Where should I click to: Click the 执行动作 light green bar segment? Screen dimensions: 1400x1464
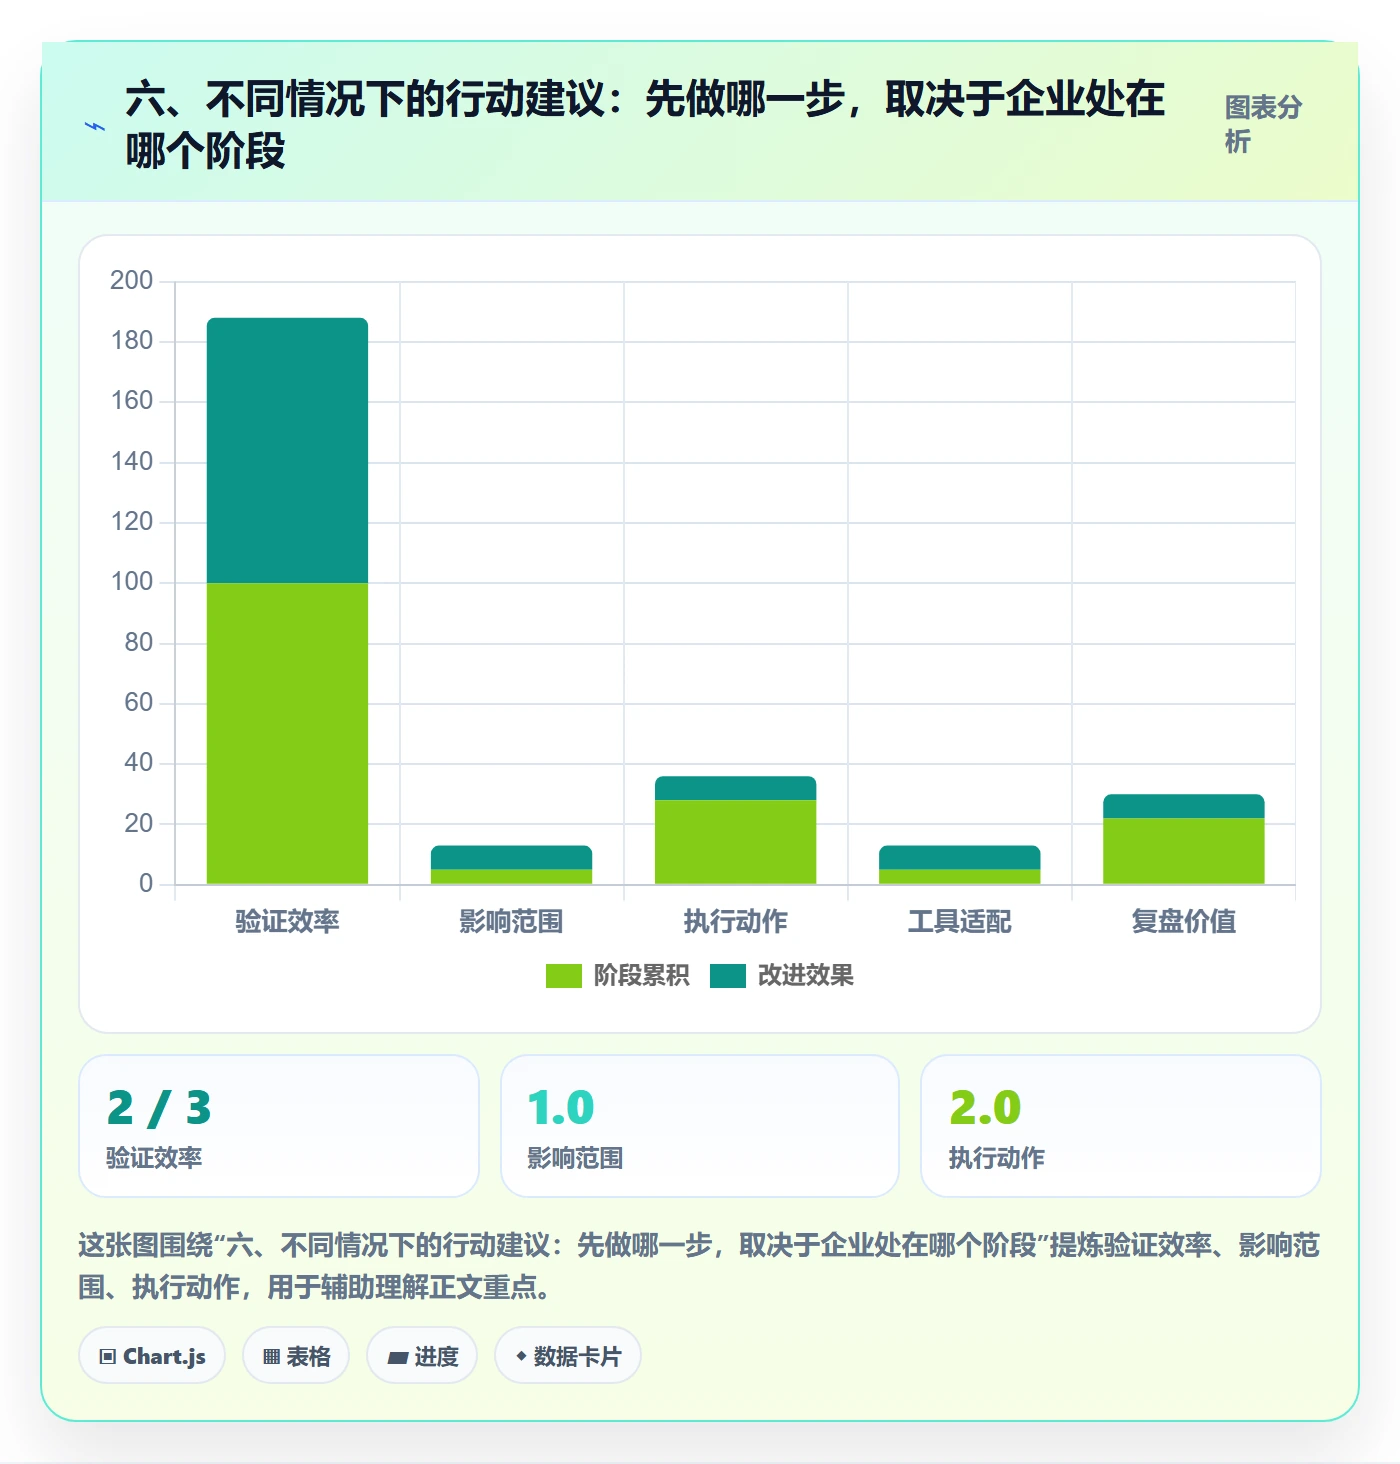[x=735, y=842]
